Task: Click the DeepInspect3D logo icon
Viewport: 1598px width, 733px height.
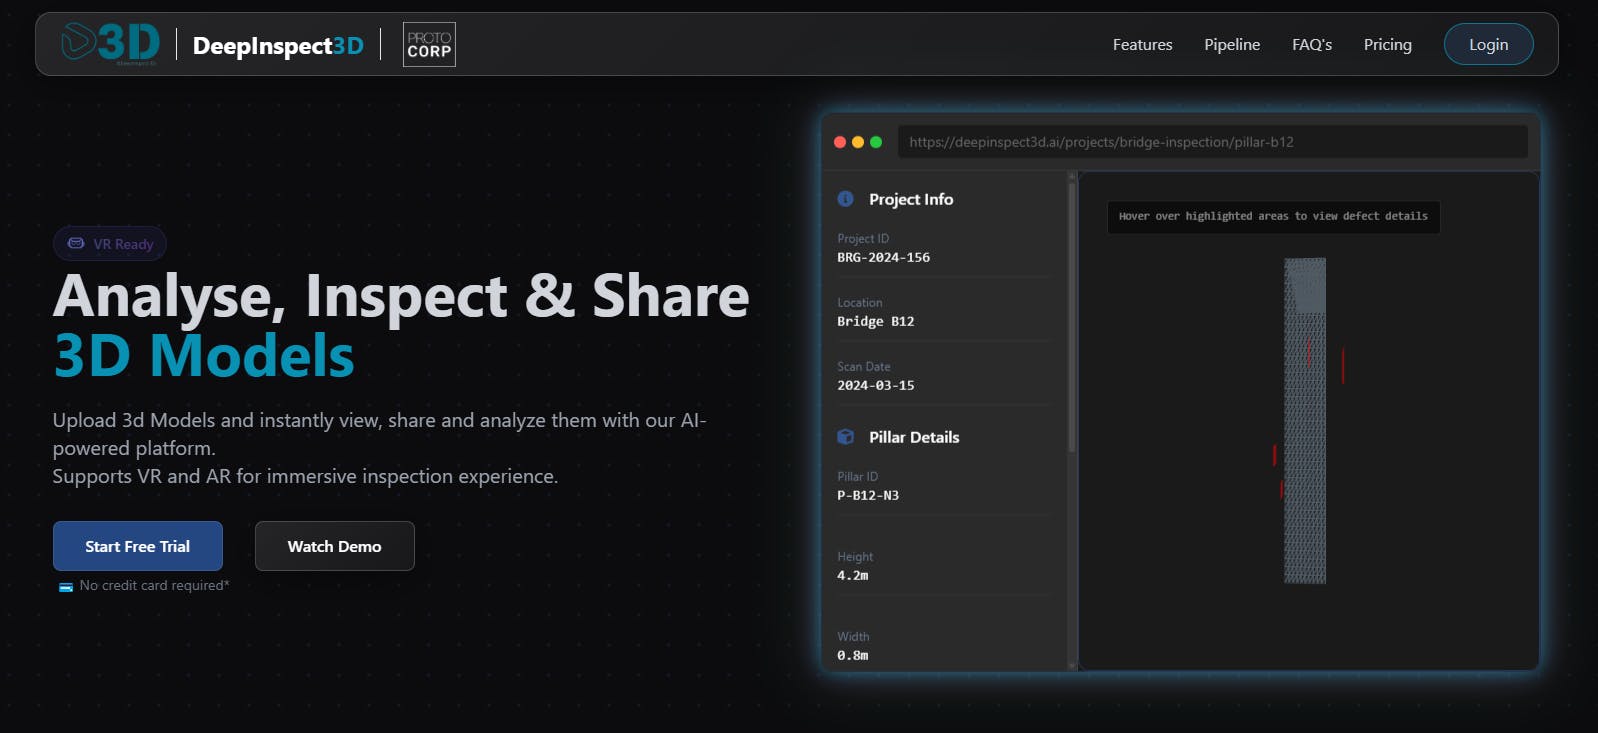Action: (x=110, y=44)
